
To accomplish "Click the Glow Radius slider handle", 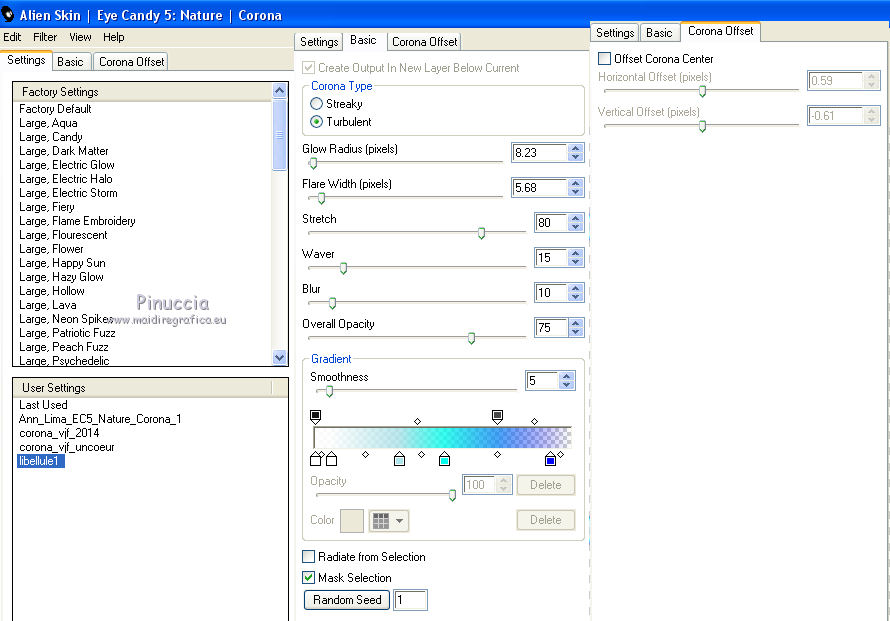I will coord(313,163).
